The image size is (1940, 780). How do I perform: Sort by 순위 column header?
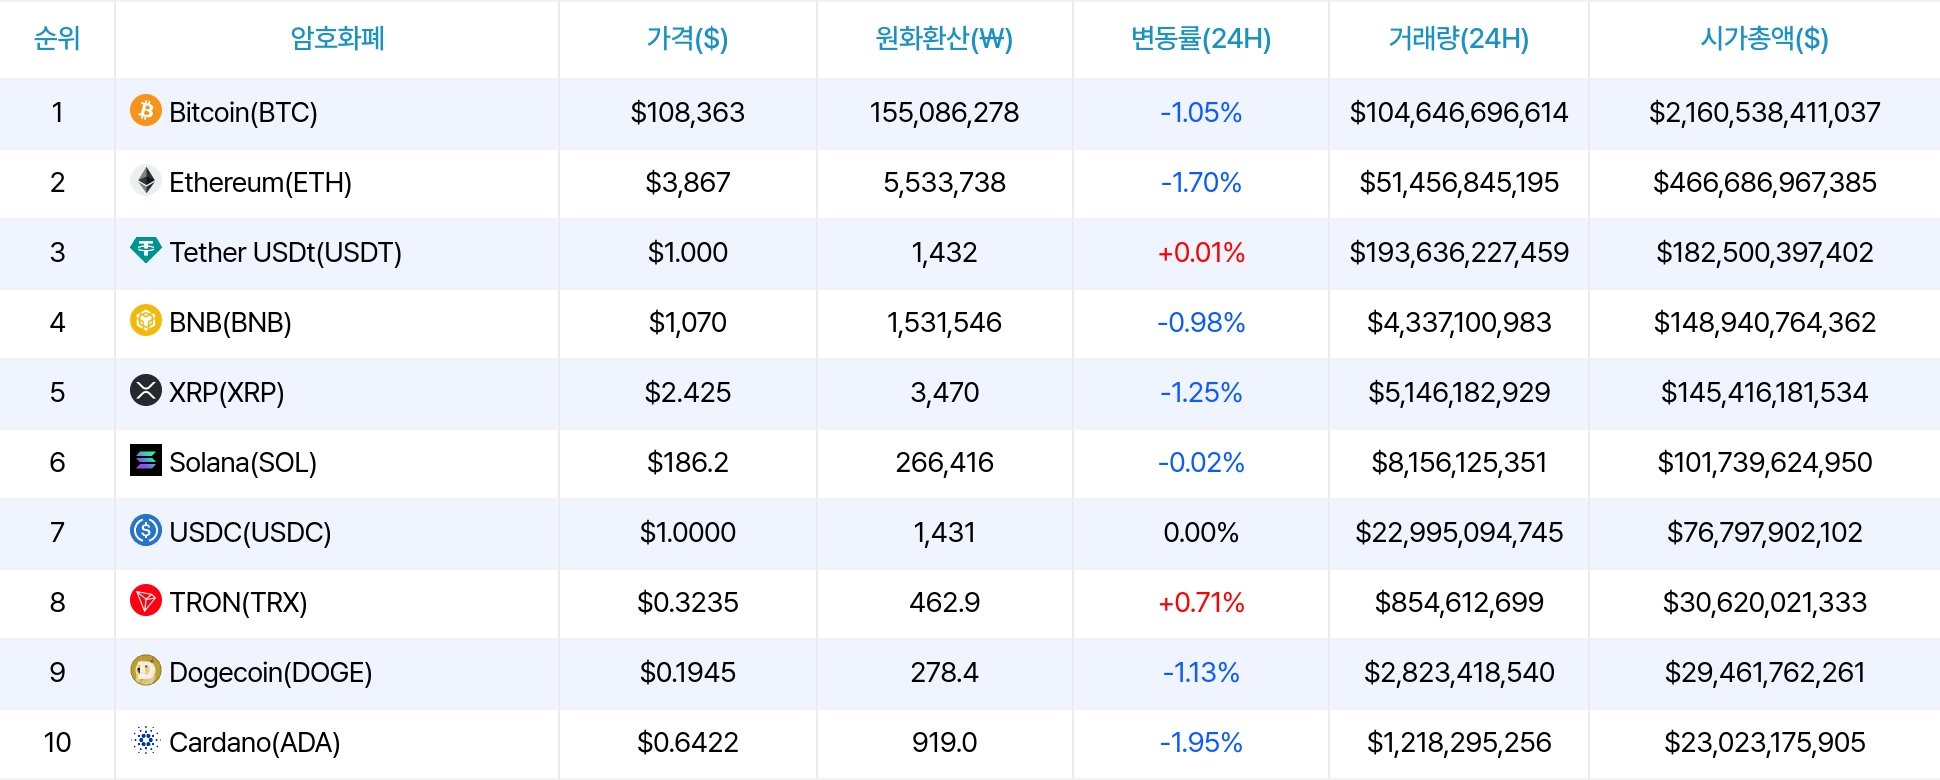click(x=57, y=39)
